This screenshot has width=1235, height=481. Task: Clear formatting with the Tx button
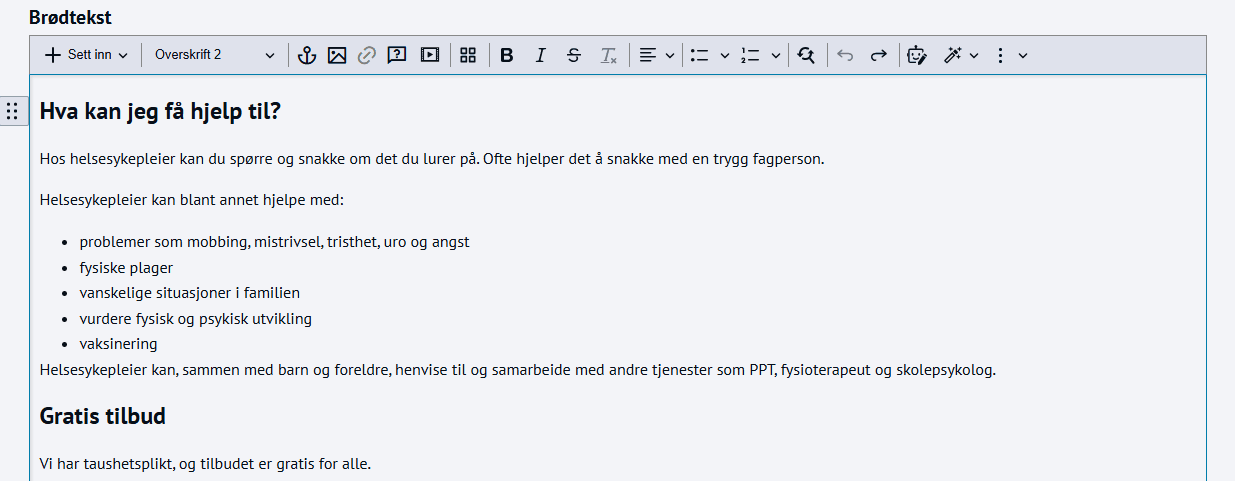608,55
